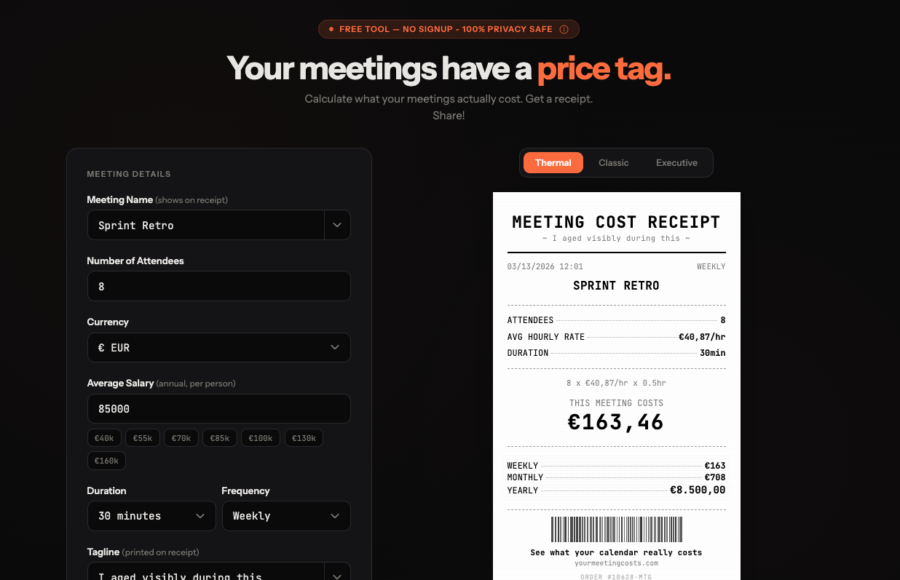Open the yourmeetingcosts.com link on receipt
Image resolution: width=900 pixels, height=580 pixels.
(x=616, y=563)
